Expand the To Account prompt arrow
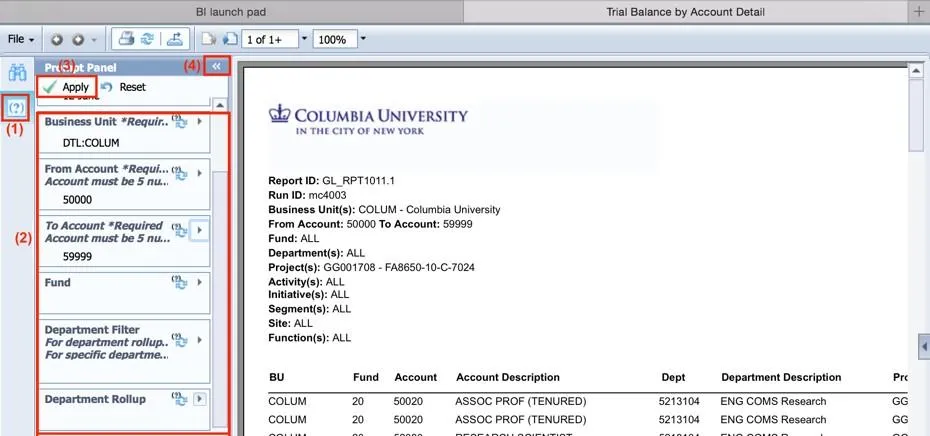This screenshot has height=436, width=930. (200, 230)
